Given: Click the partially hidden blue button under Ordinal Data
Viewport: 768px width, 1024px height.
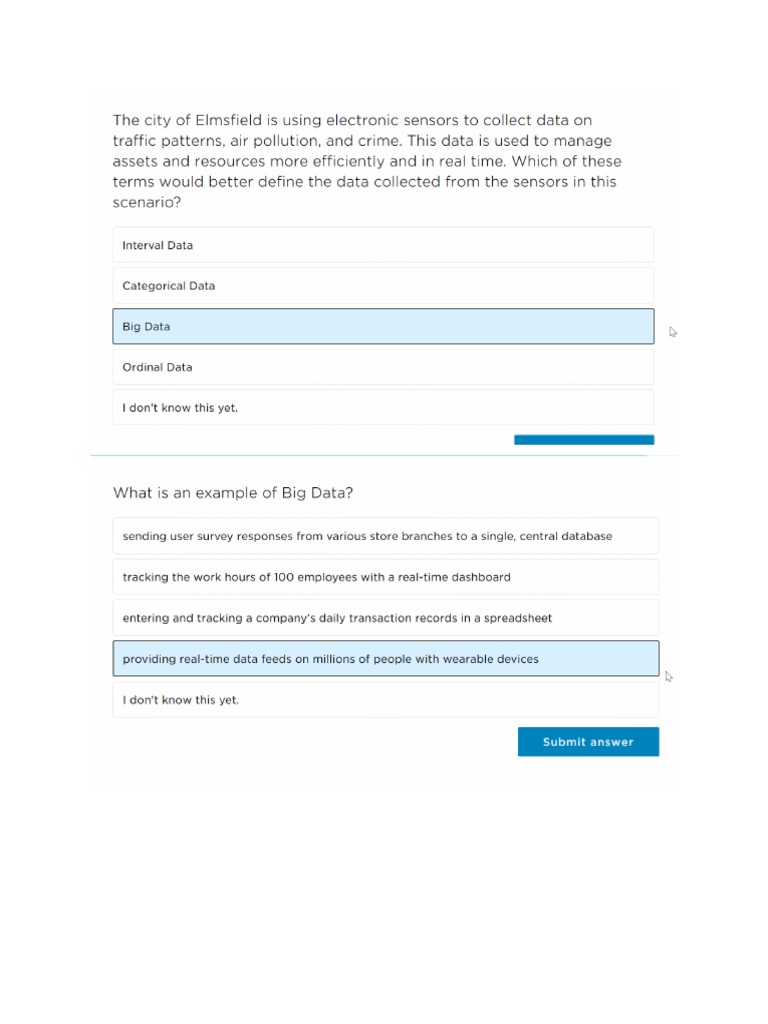Looking at the screenshot, I should 584,440.
